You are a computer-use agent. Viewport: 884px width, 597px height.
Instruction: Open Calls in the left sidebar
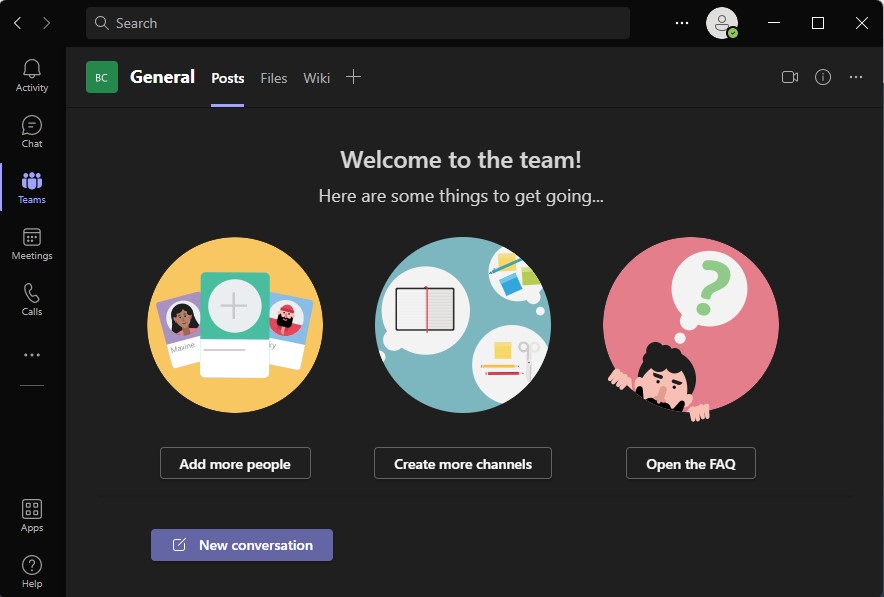(x=32, y=299)
